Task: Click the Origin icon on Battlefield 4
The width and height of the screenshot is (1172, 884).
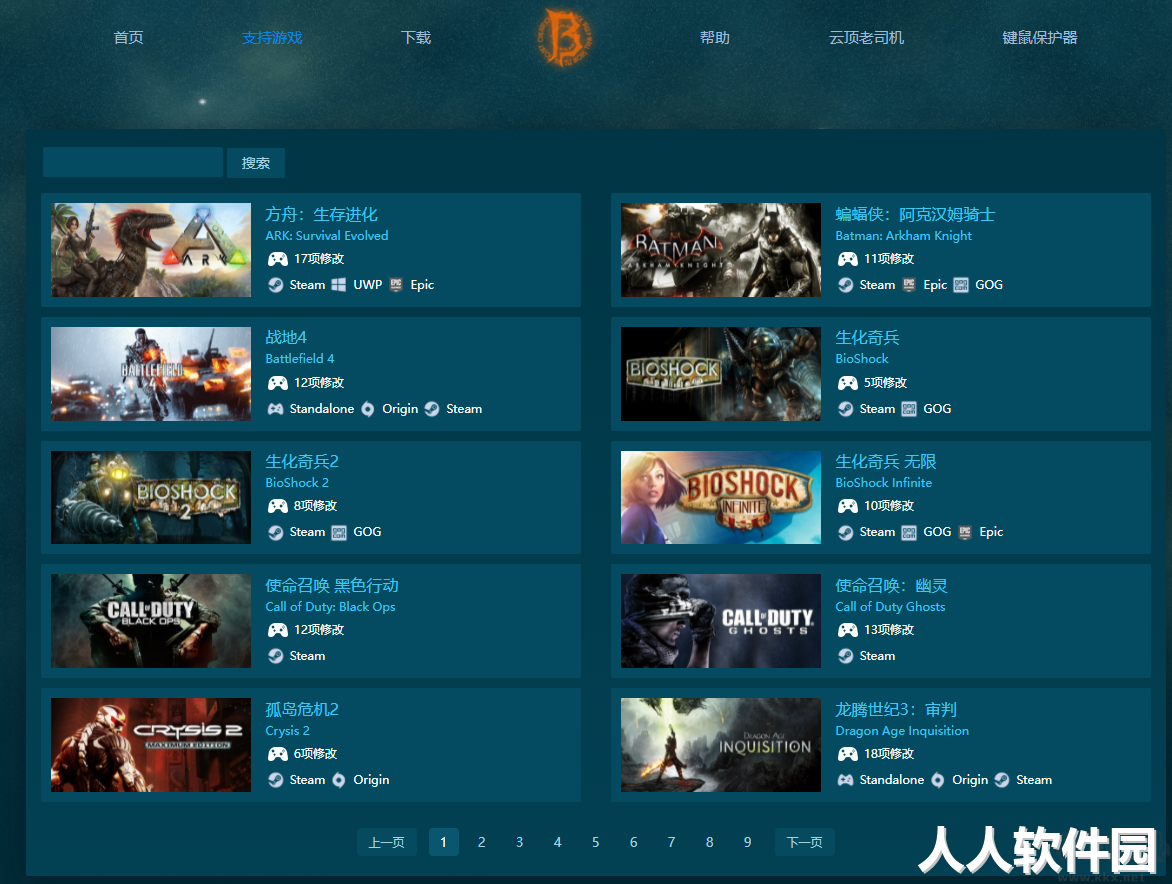Action: [x=368, y=409]
